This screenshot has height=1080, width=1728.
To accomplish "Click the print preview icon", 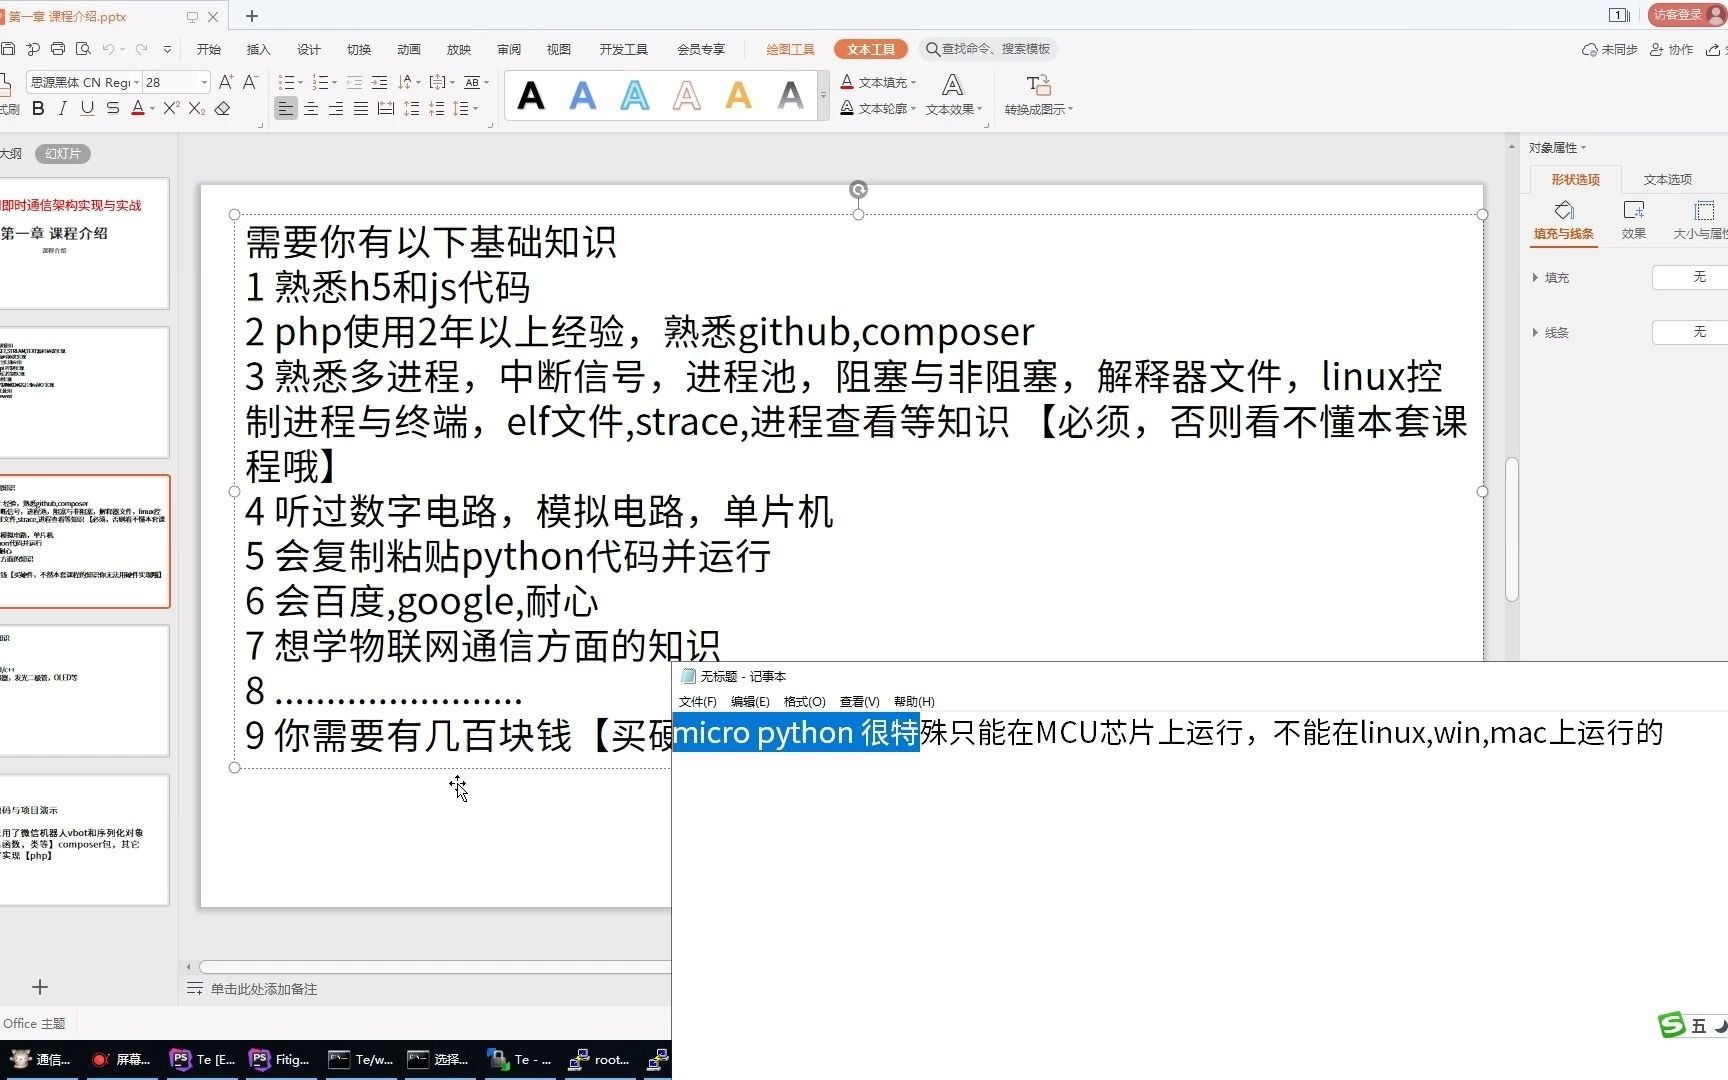I will 83,49.
